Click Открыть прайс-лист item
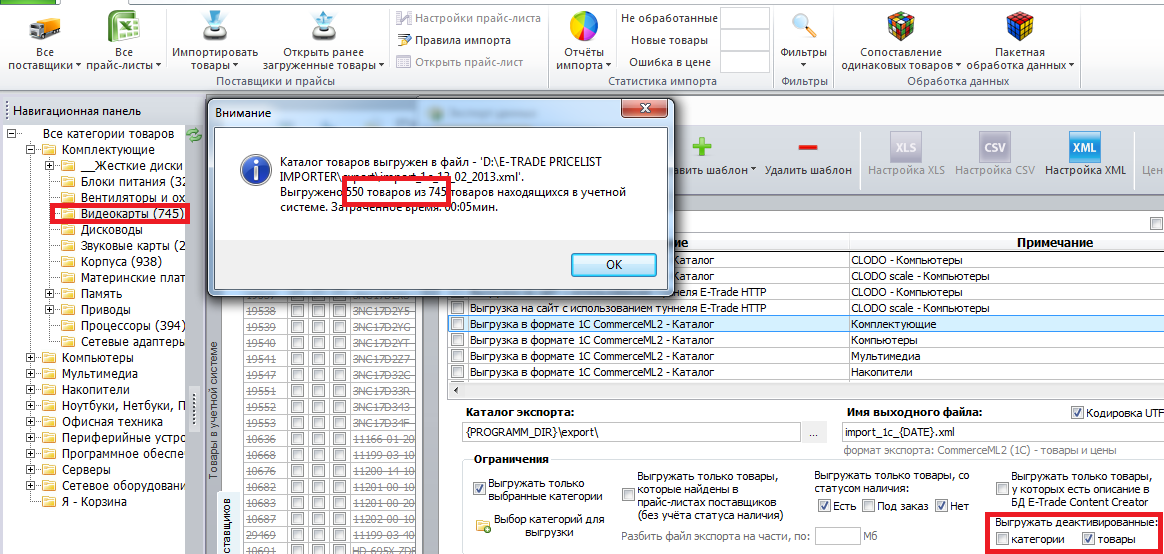1164x554 pixels. click(460, 62)
